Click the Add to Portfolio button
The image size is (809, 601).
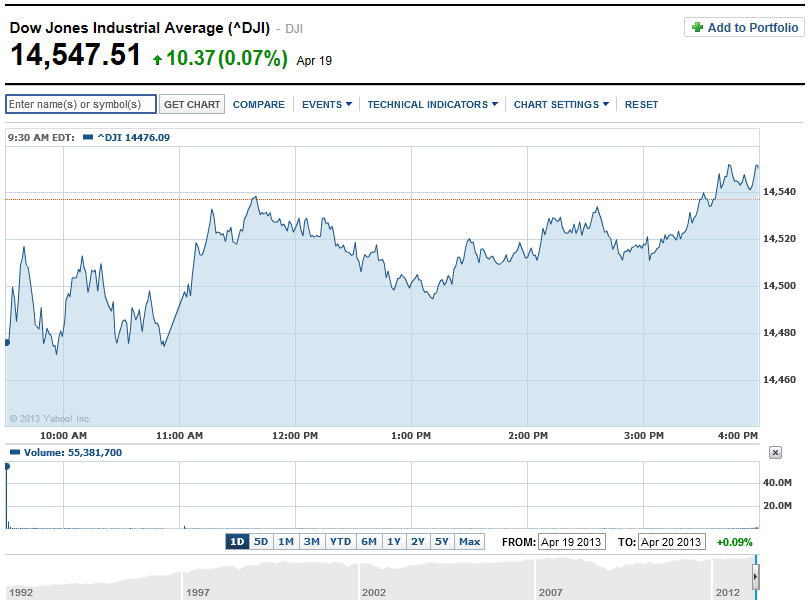pyautogui.click(x=743, y=28)
